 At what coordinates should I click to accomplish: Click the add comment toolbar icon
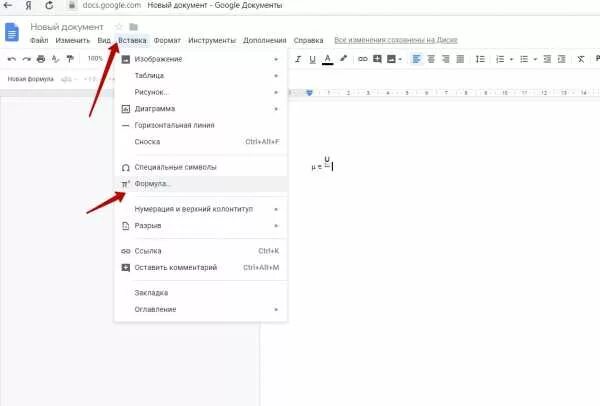pyautogui.click(x=377, y=59)
